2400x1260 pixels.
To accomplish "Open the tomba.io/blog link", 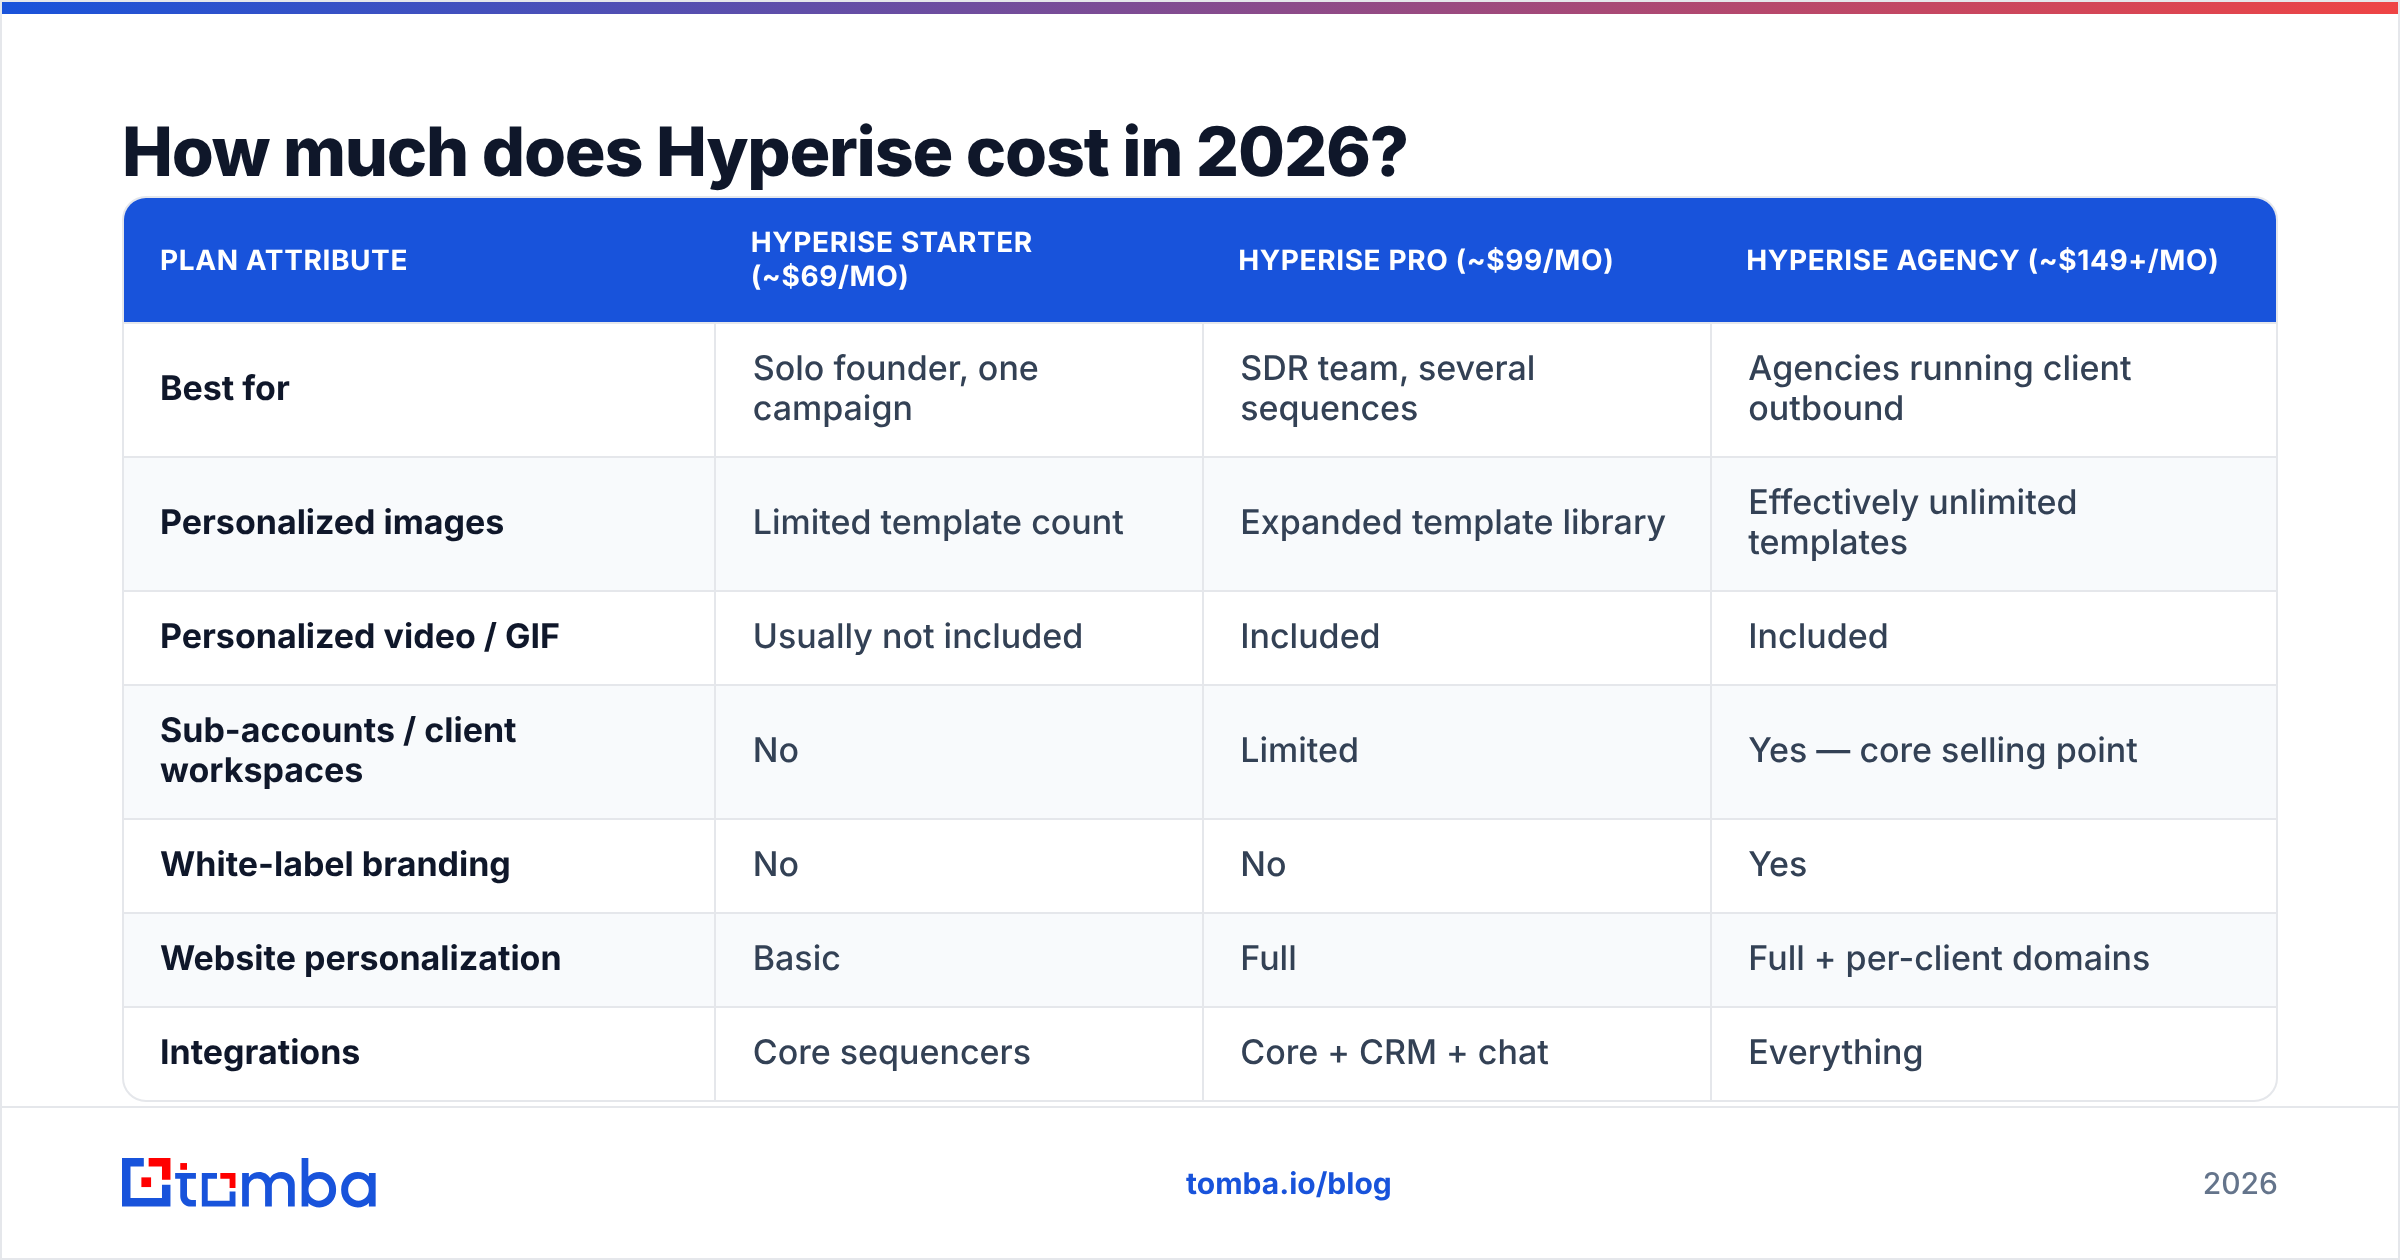I will 1288,1184.
